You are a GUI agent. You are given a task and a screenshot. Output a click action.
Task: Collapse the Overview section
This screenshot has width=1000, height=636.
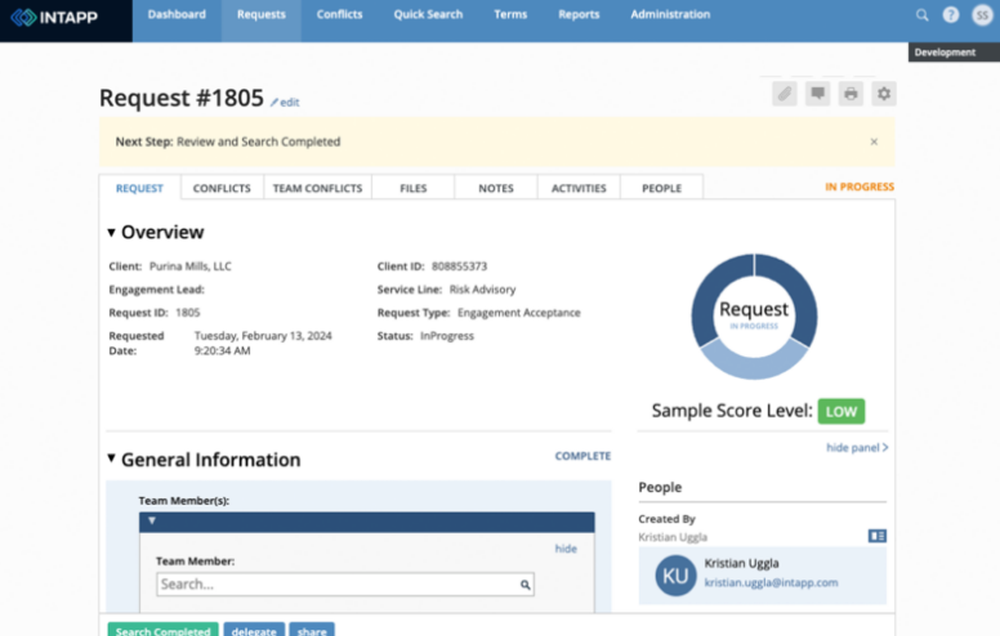[112, 232]
